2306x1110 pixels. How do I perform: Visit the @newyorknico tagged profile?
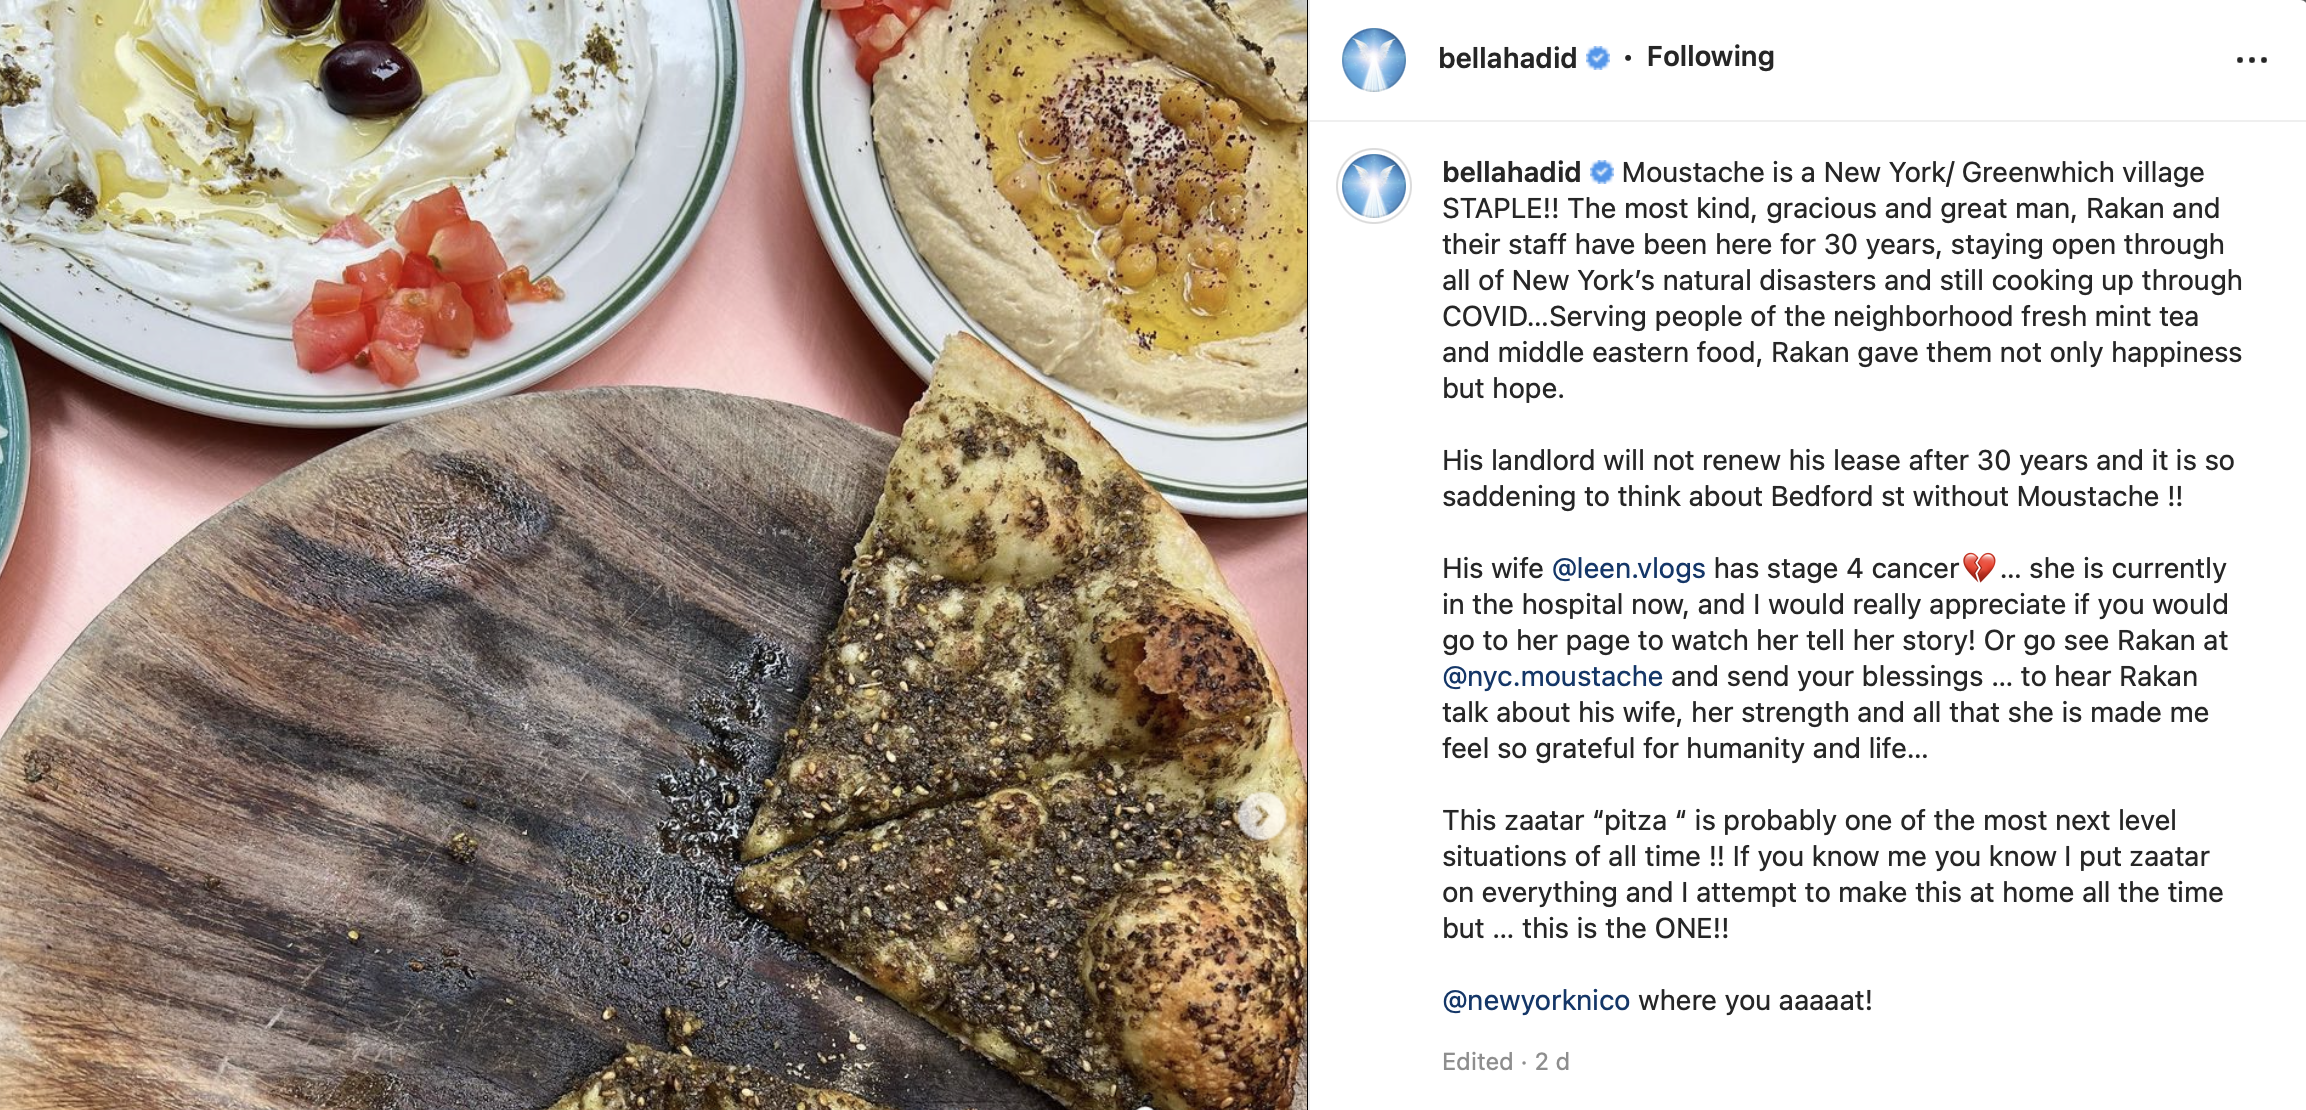pyautogui.click(x=1535, y=1000)
